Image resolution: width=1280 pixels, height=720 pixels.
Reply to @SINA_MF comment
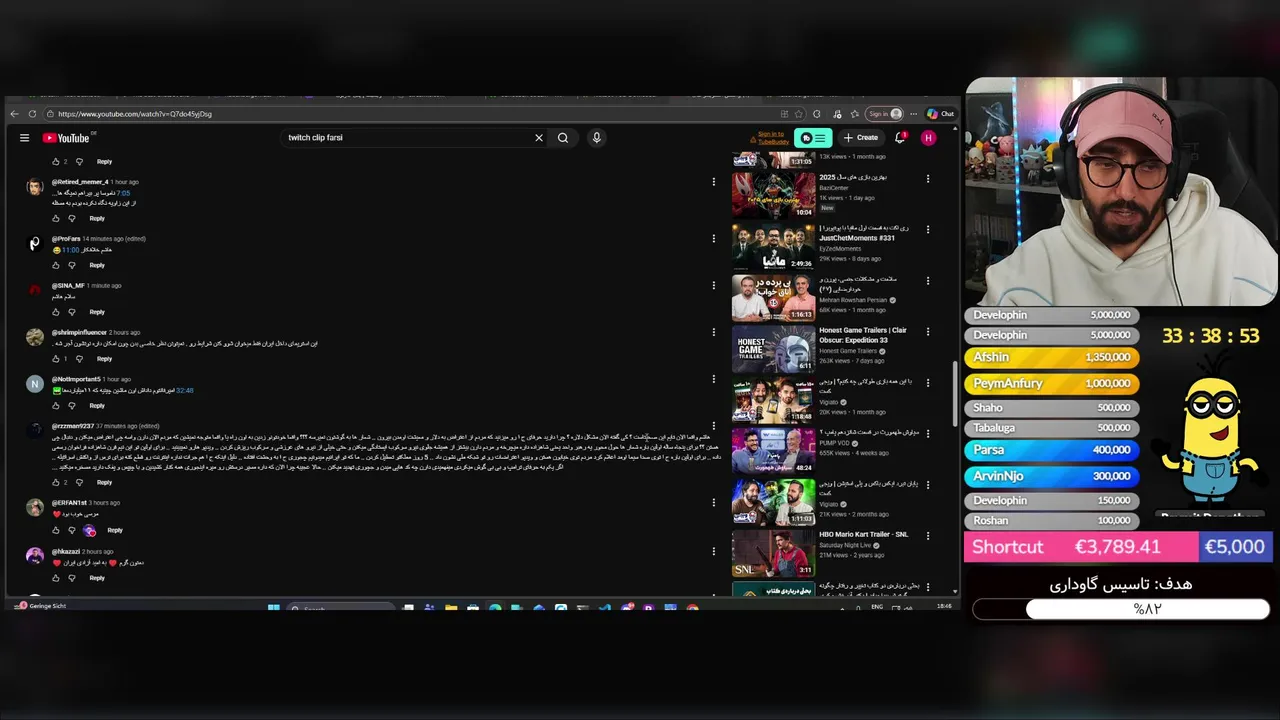[x=97, y=312]
